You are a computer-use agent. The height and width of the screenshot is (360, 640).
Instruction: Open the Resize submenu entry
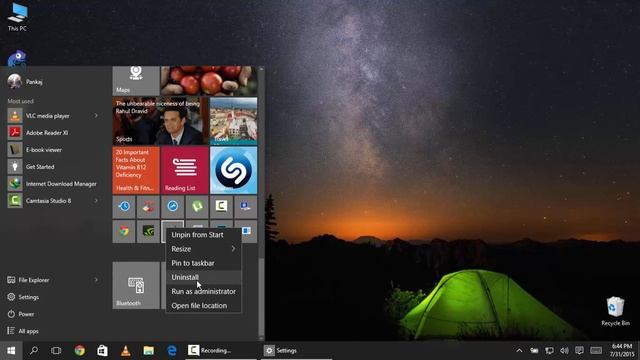click(203, 249)
